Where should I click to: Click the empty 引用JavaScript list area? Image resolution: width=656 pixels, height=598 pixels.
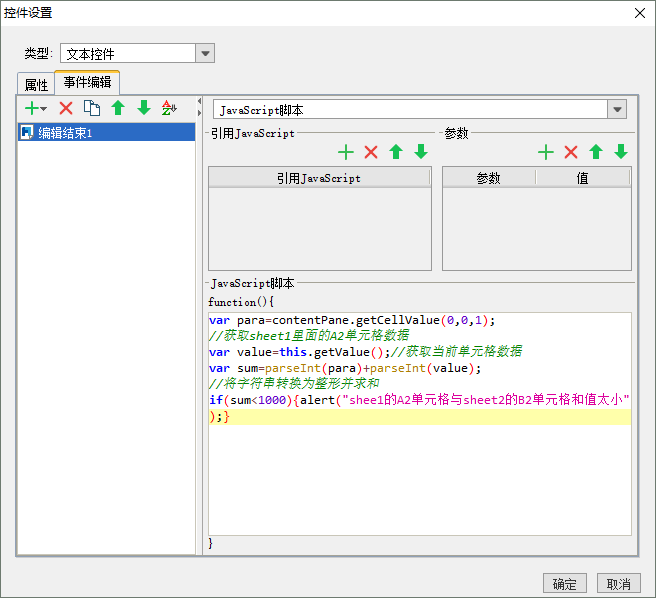tap(320, 228)
